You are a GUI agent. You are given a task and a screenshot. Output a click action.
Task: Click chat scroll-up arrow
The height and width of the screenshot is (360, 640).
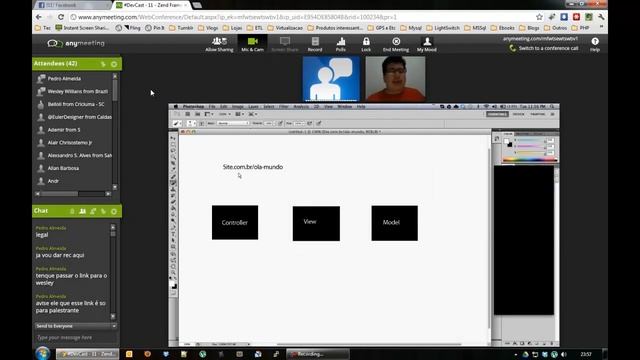(x=113, y=227)
